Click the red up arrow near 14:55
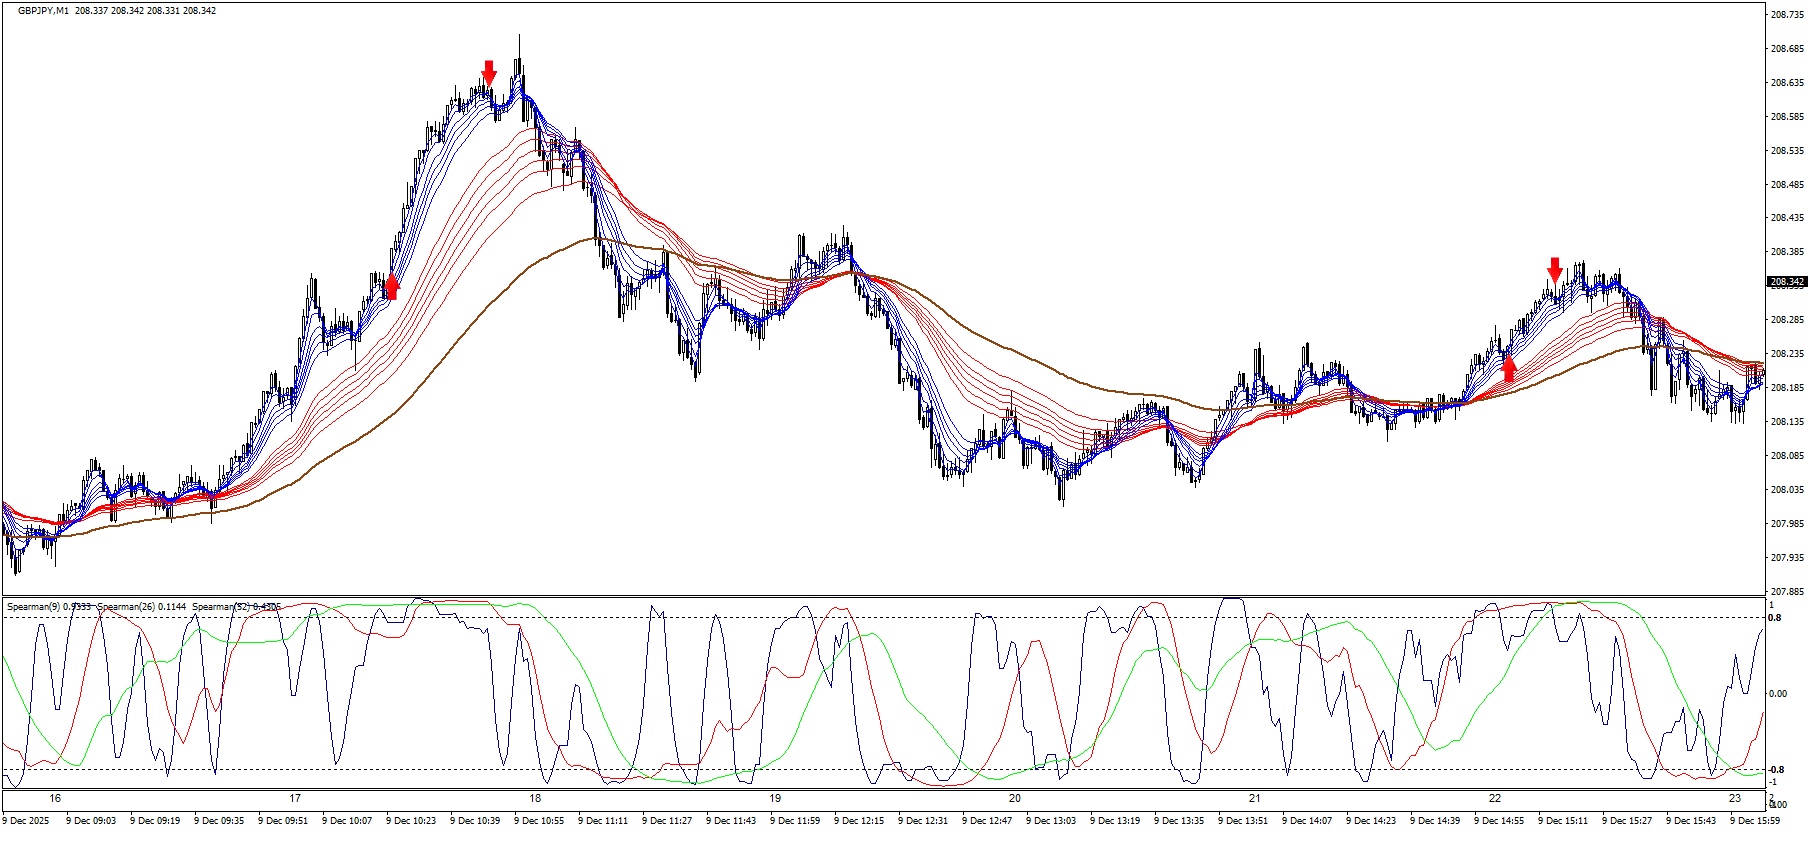1816x847 pixels. tap(1509, 368)
